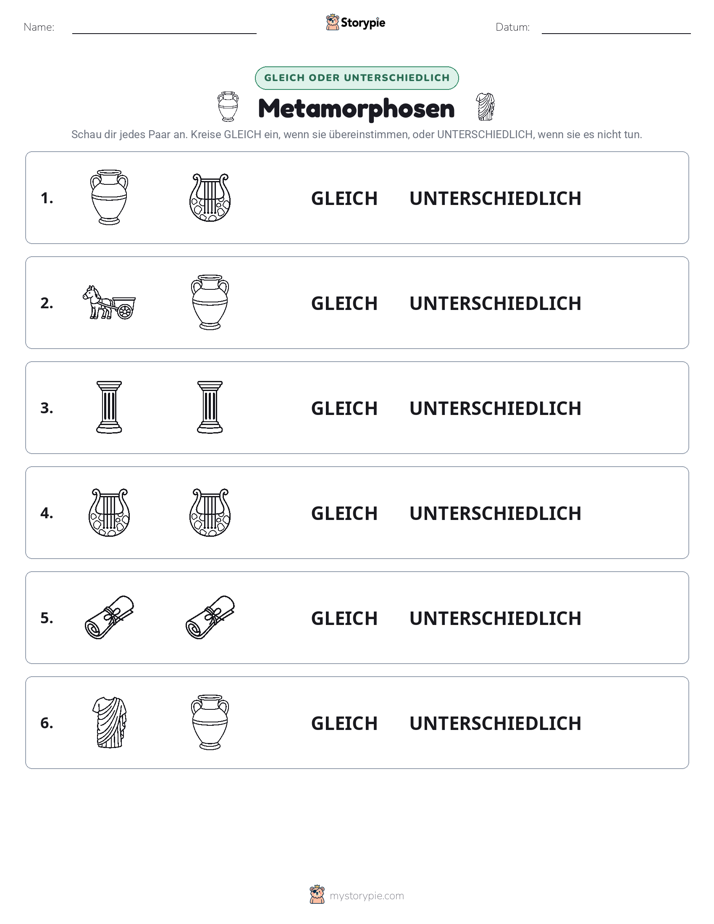The image size is (714, 924).
Task: Click the toga icon in row 6
Action: pyautogui.click(x=109, y=722)
